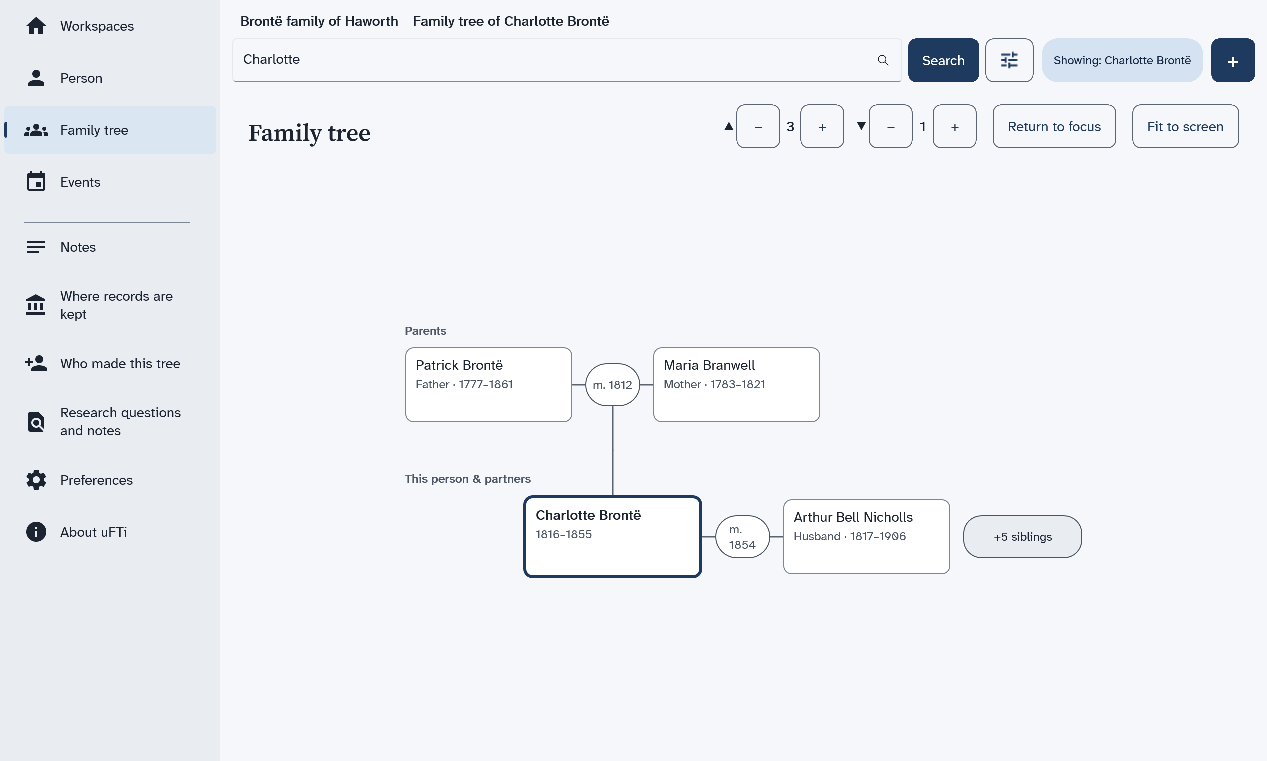Click the Notes lines icon

(x=36, y=247)
